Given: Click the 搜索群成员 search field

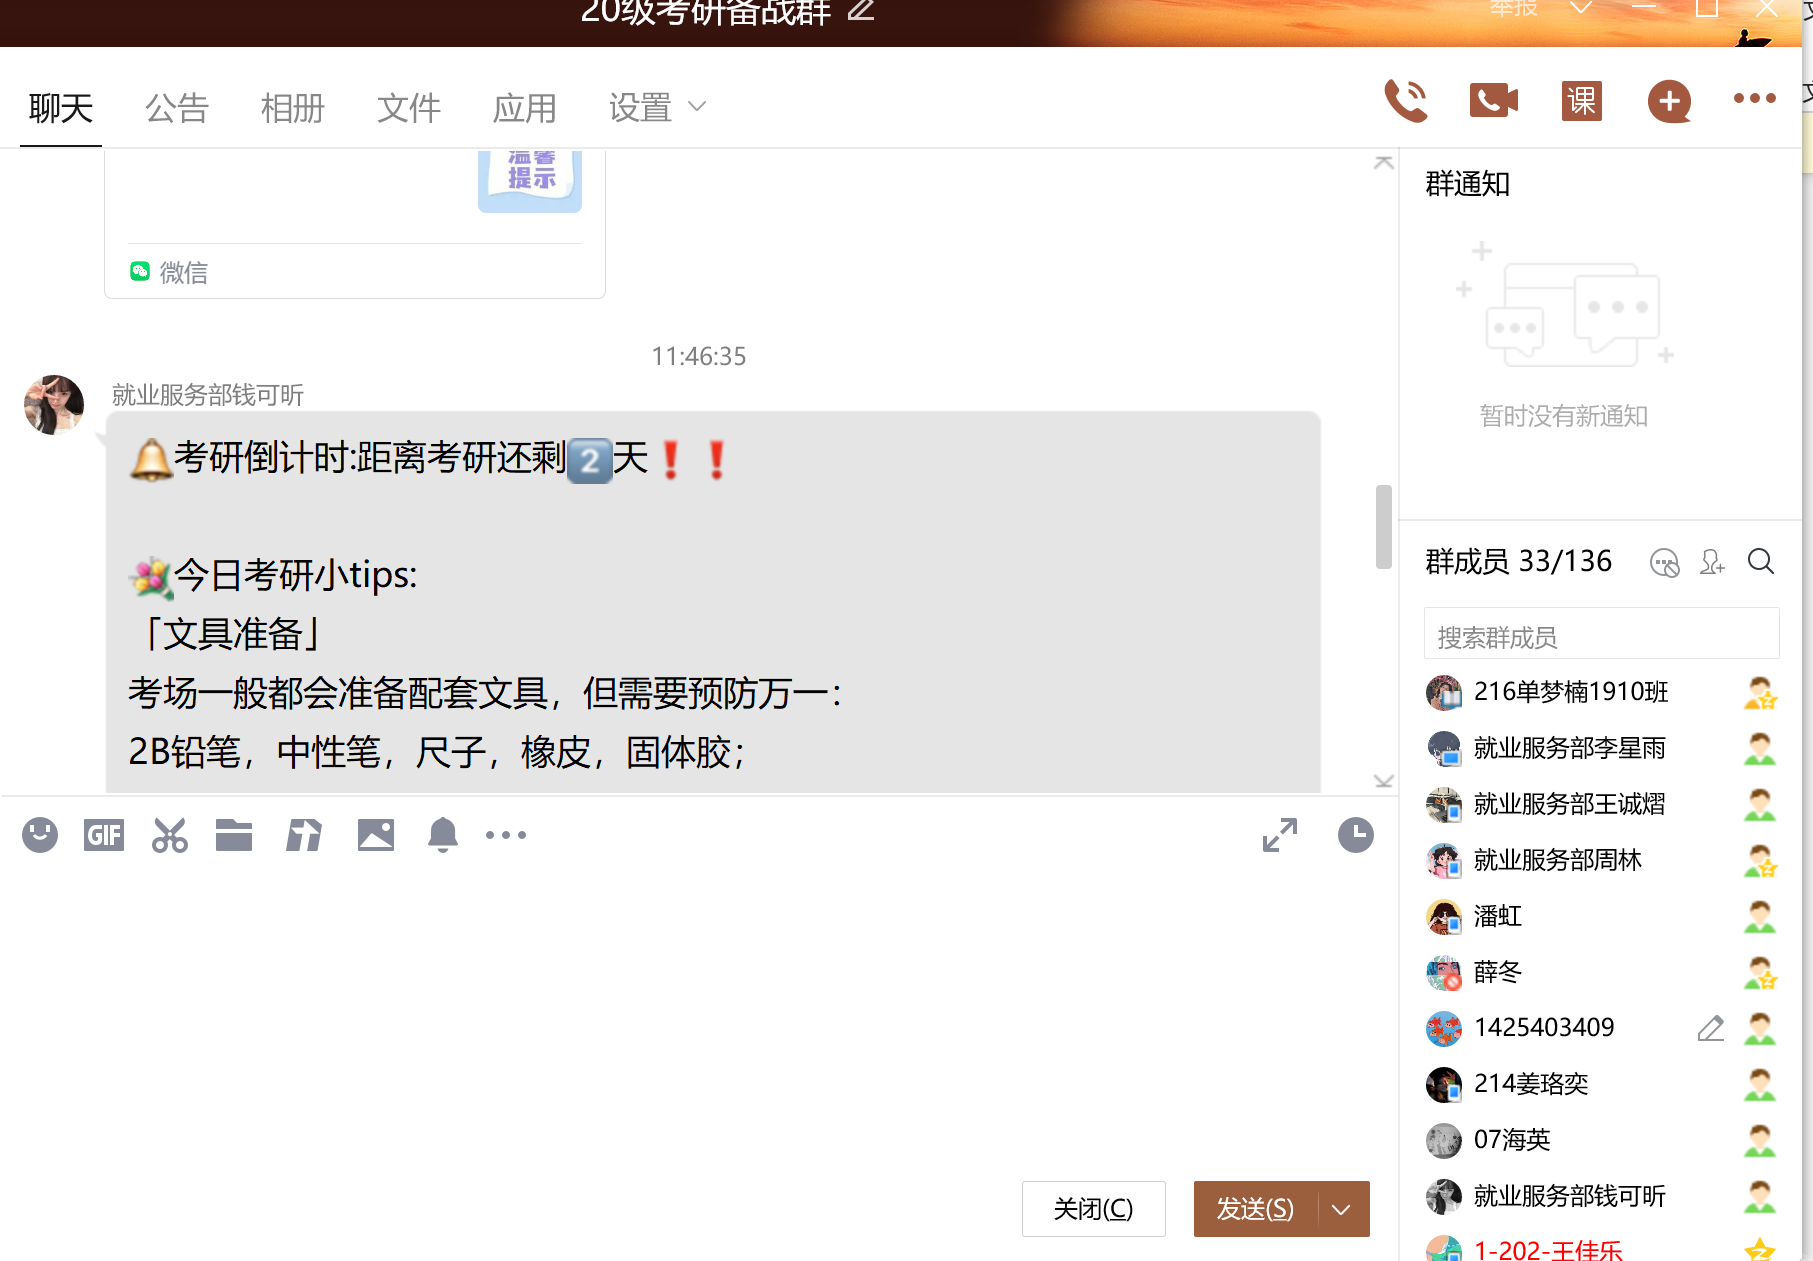Looking at the screenshot, I should coord(1600,637).
